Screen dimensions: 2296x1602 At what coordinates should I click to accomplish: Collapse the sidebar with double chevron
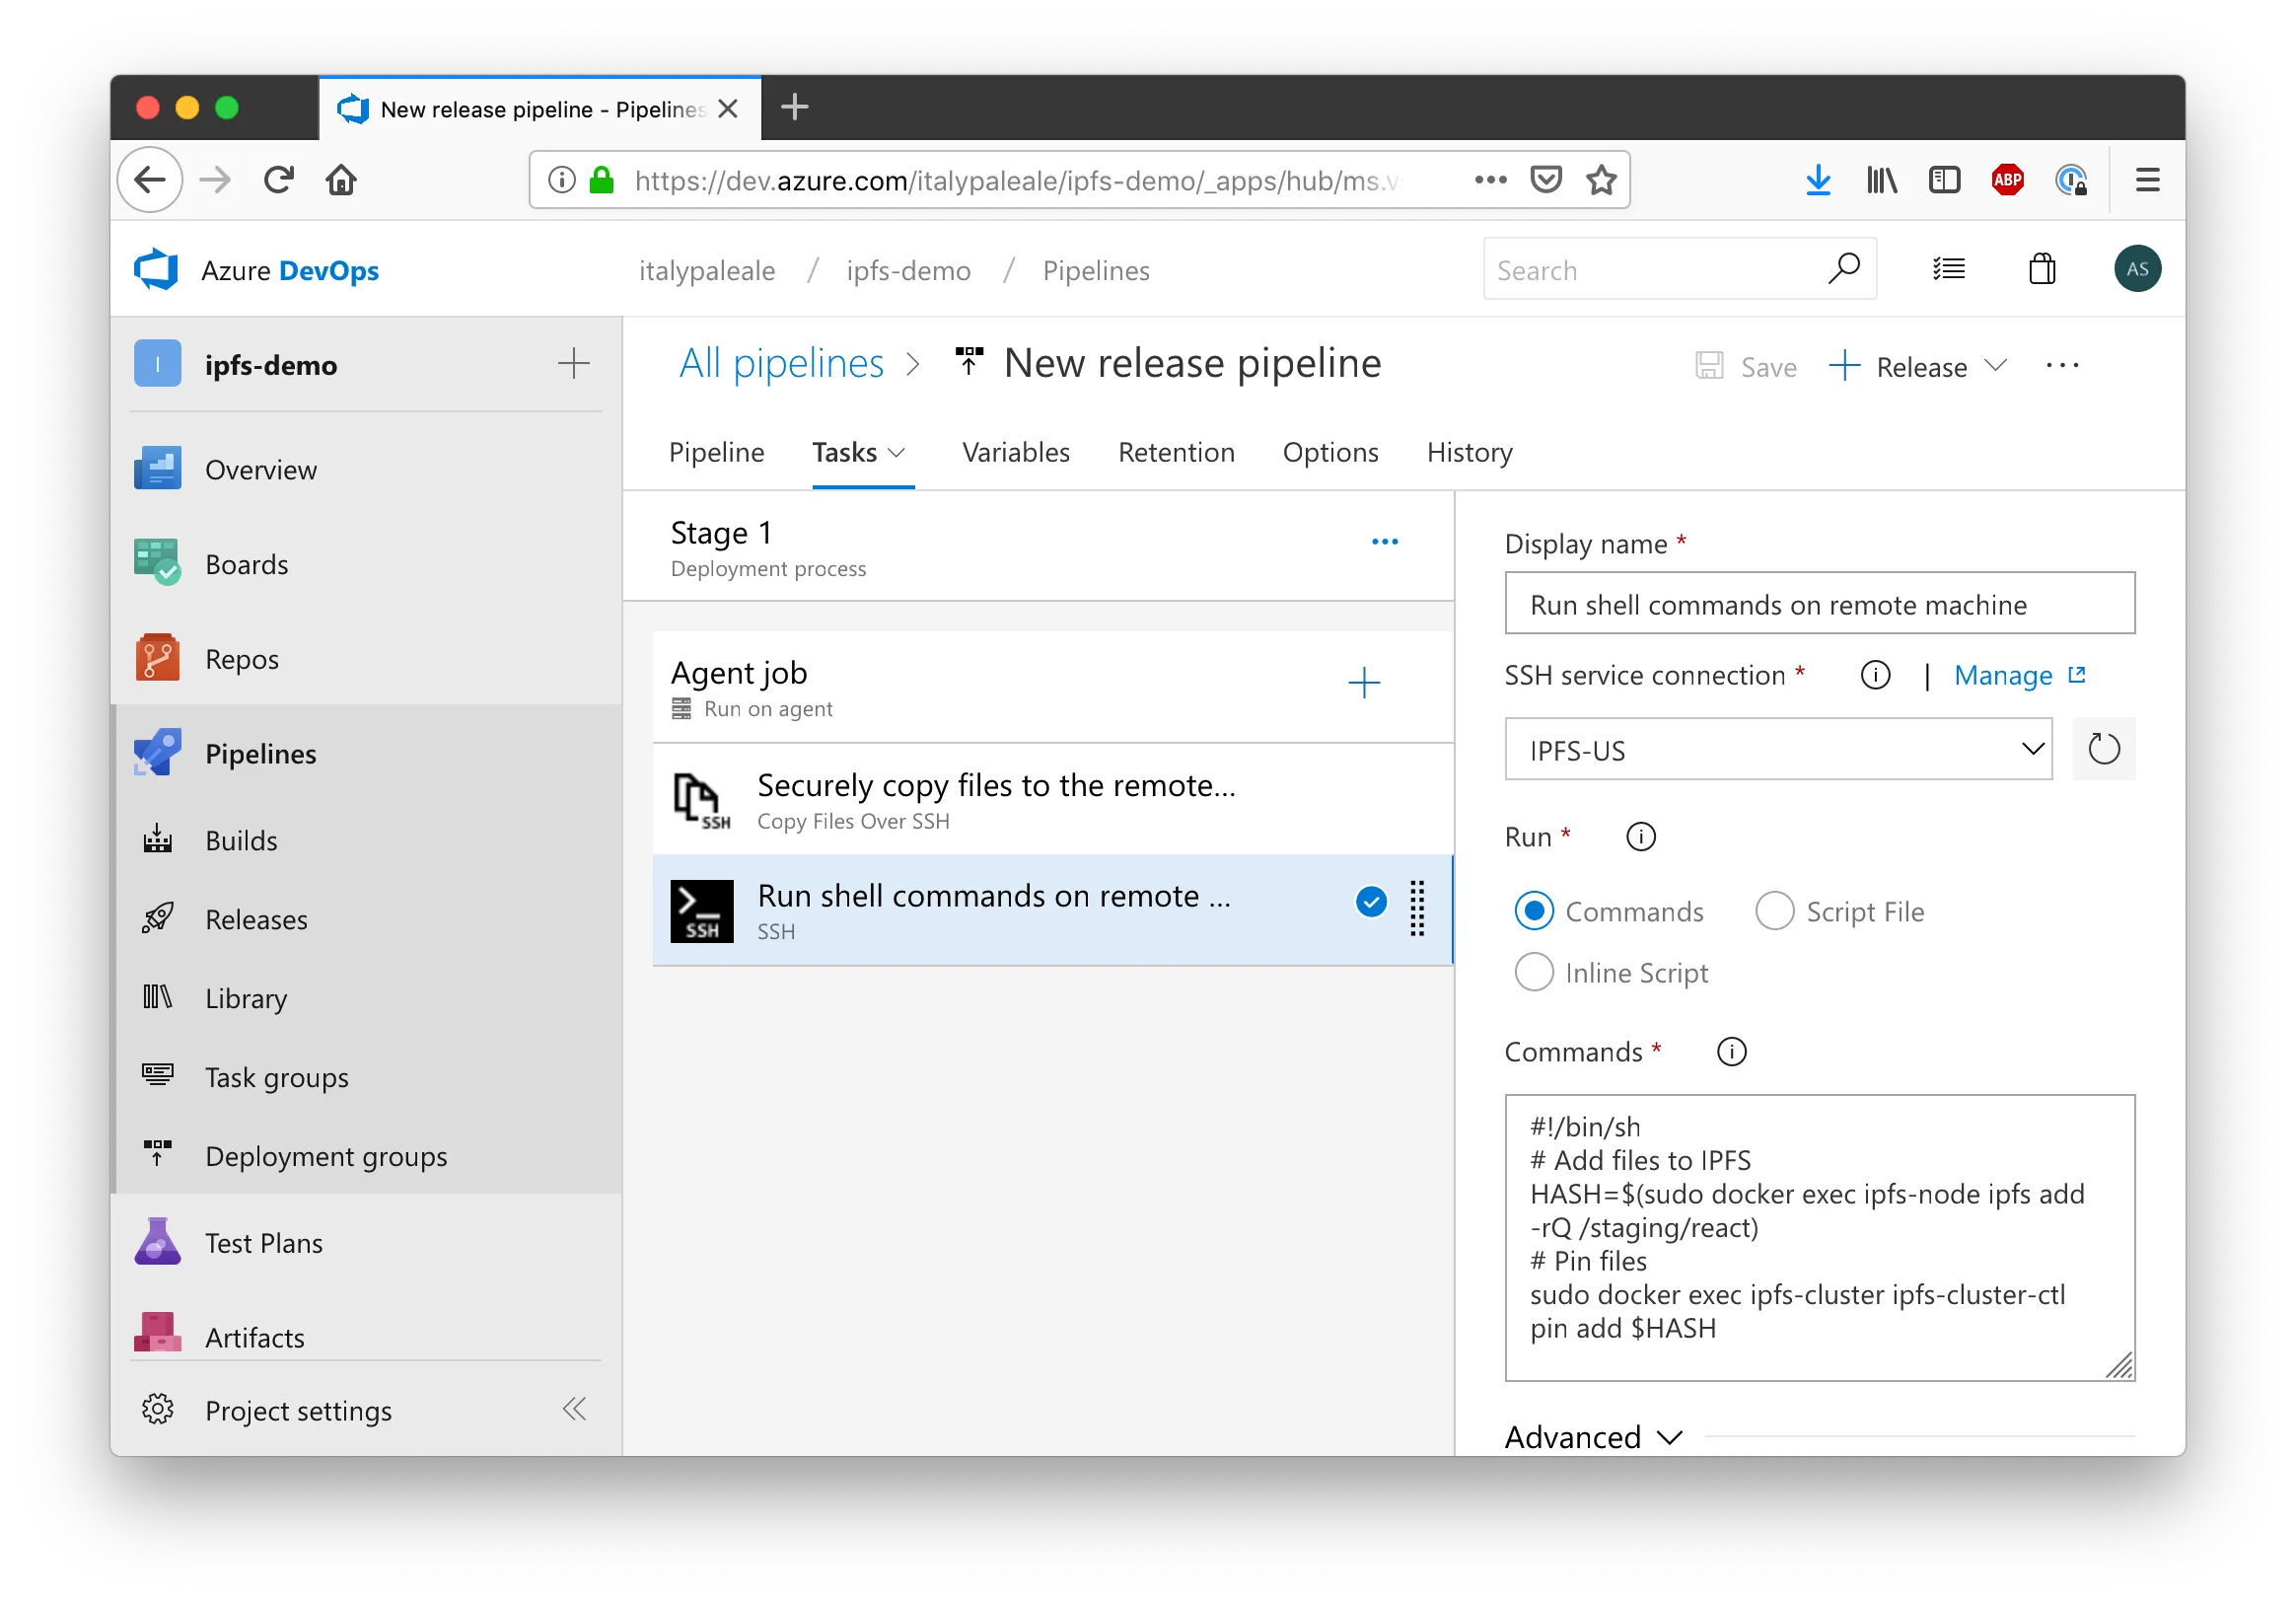tap(574, 1409)
